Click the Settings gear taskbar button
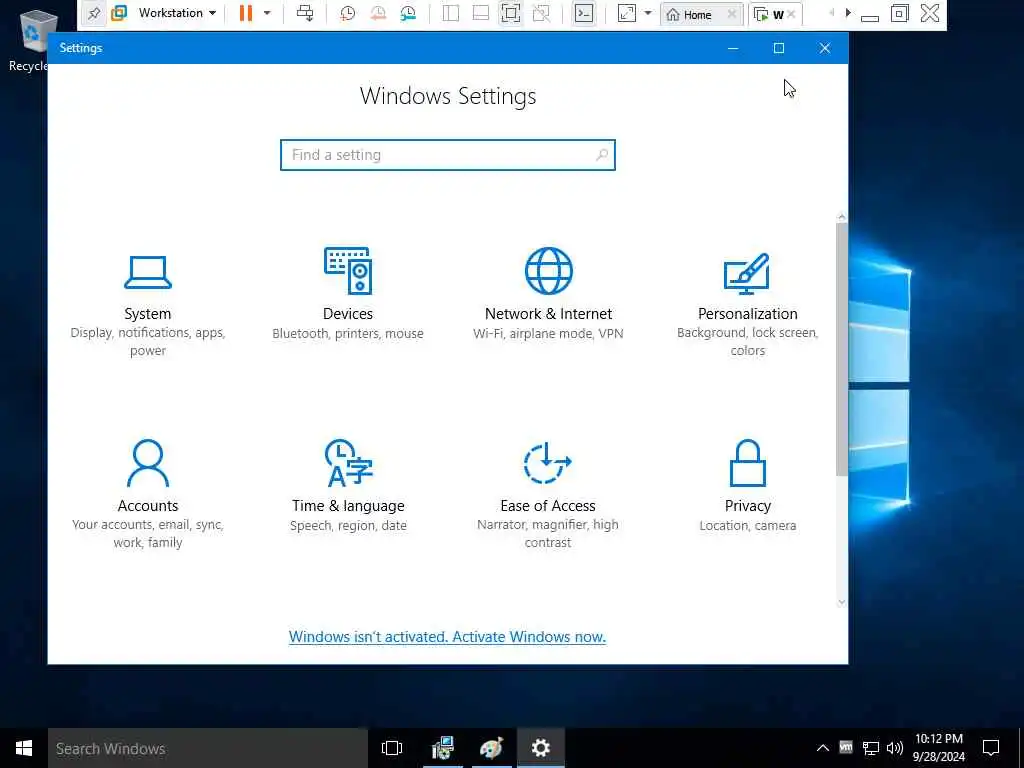 coord(541,748)
